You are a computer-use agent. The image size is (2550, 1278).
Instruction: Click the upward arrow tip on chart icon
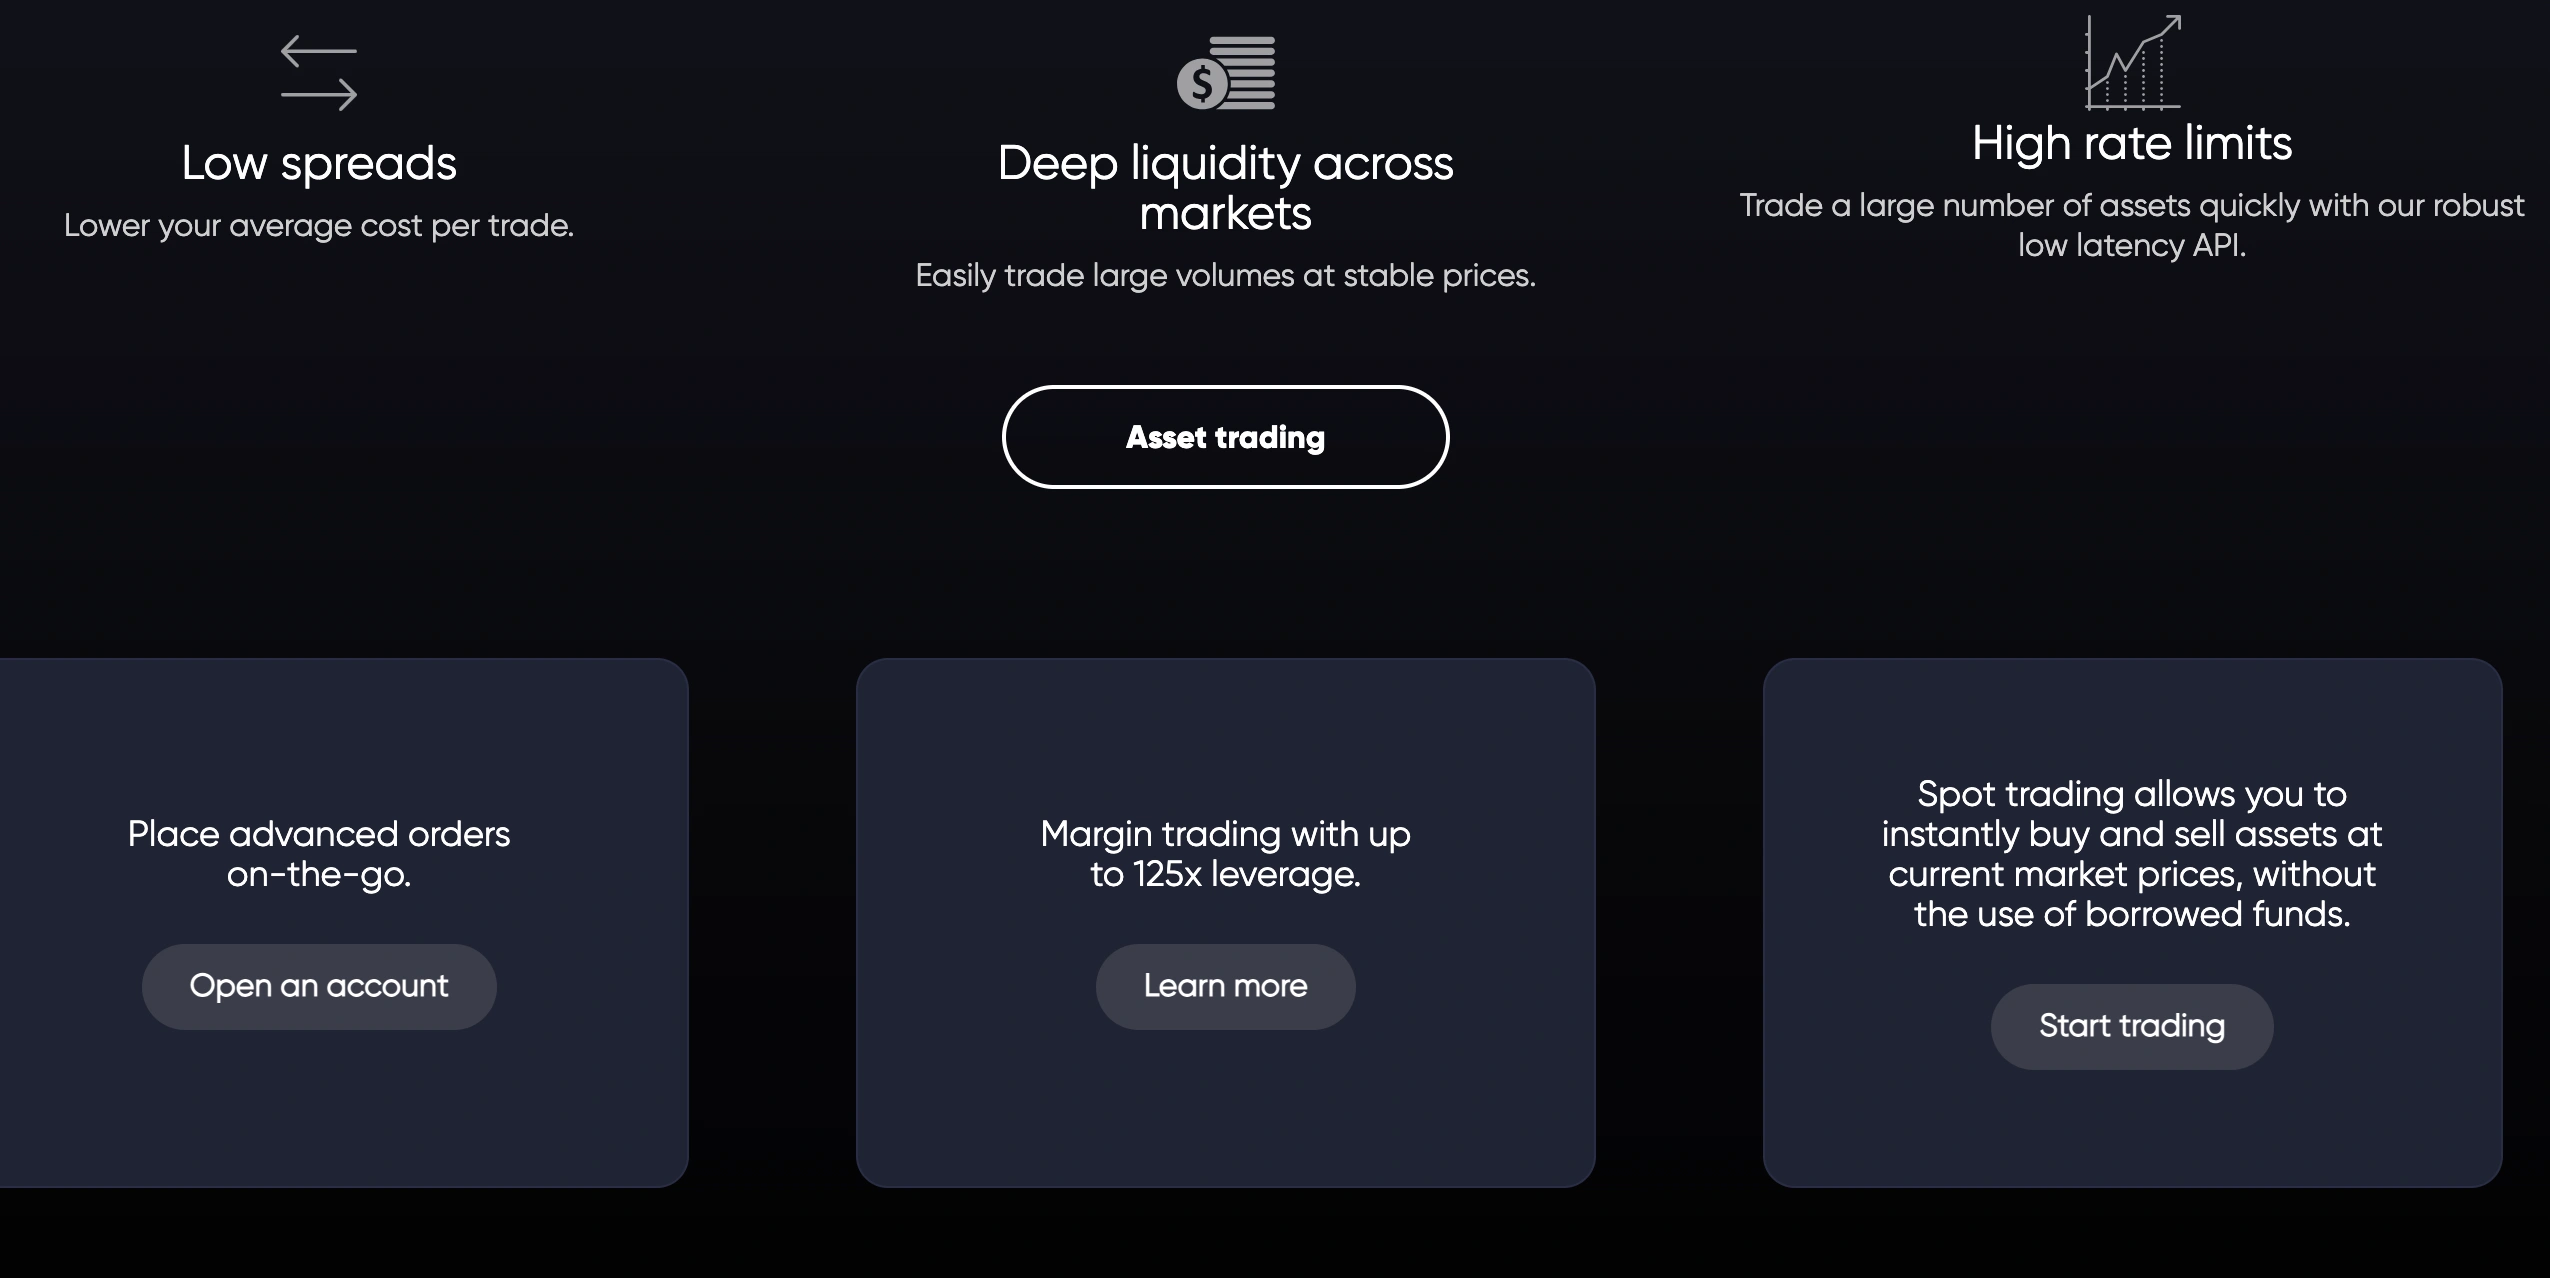(x=2172, y=22)
